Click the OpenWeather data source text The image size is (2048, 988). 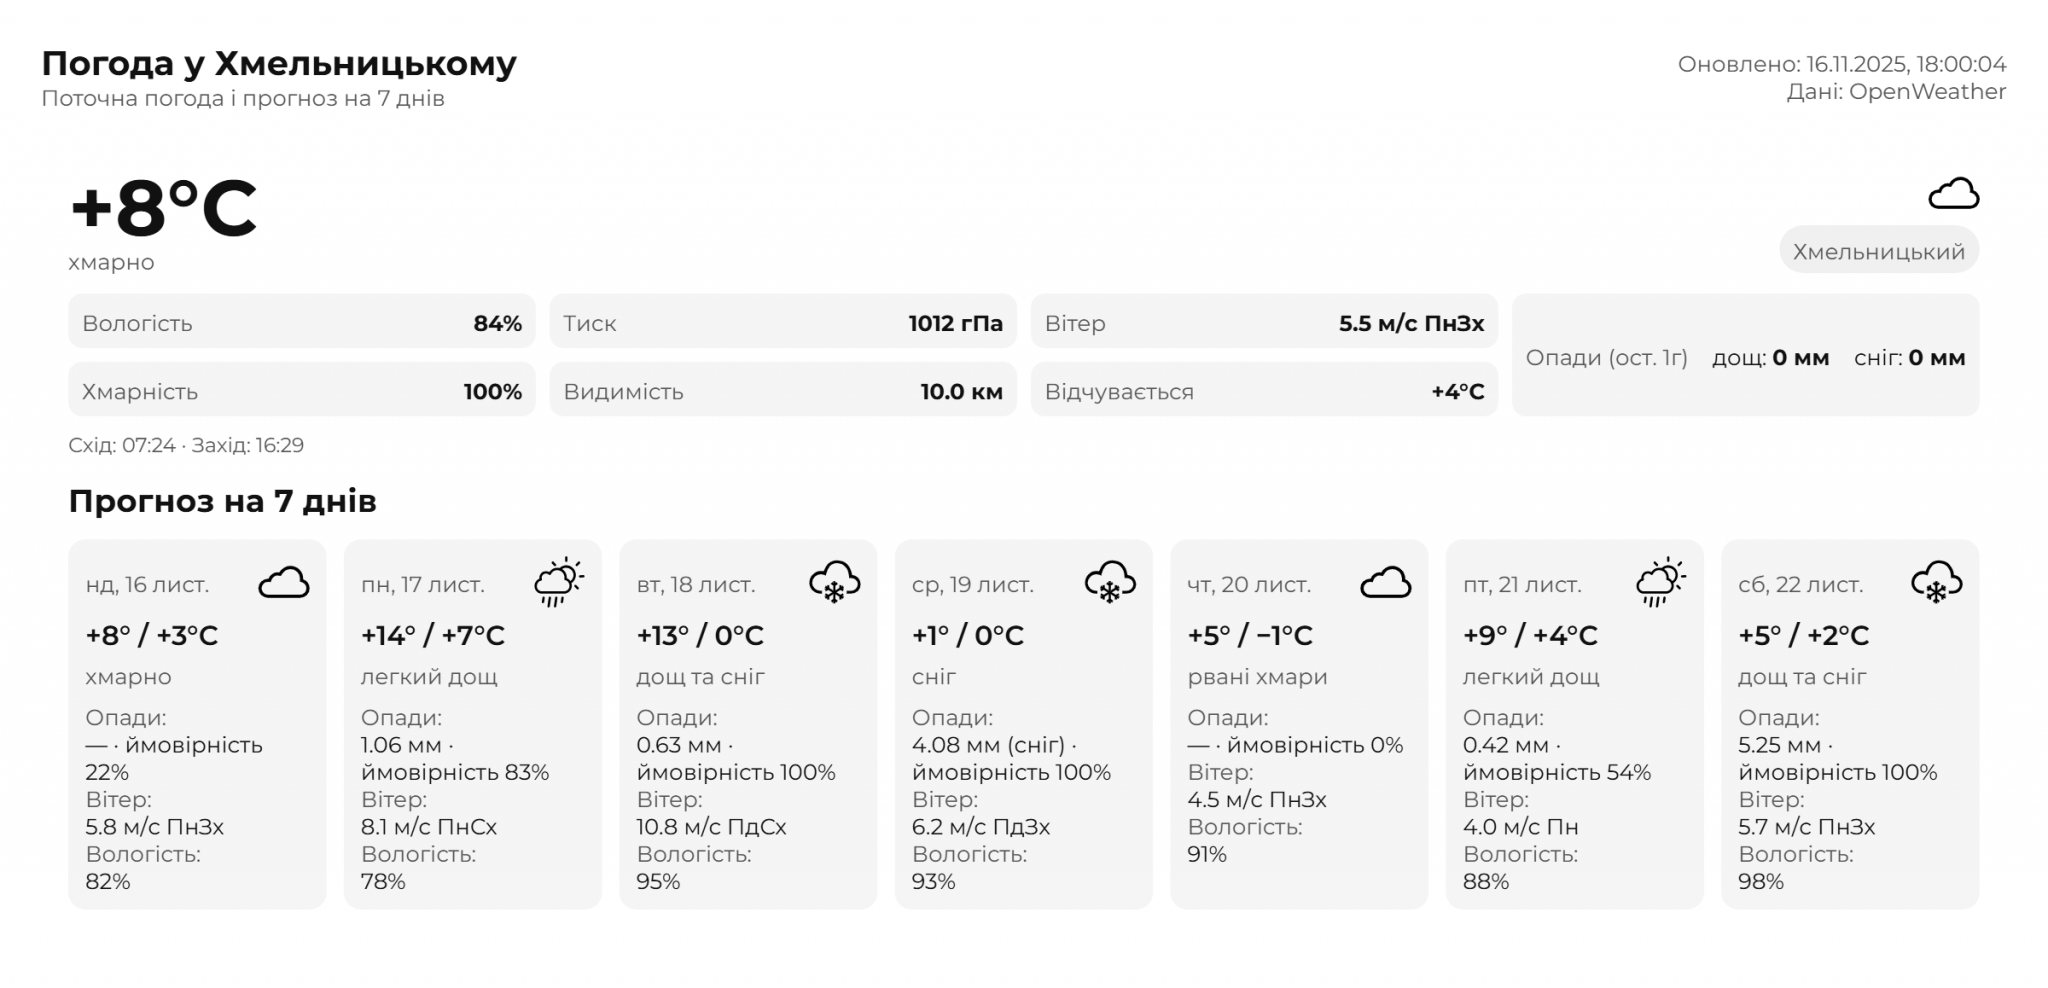pyautogui.click(x=1896, y=92)
